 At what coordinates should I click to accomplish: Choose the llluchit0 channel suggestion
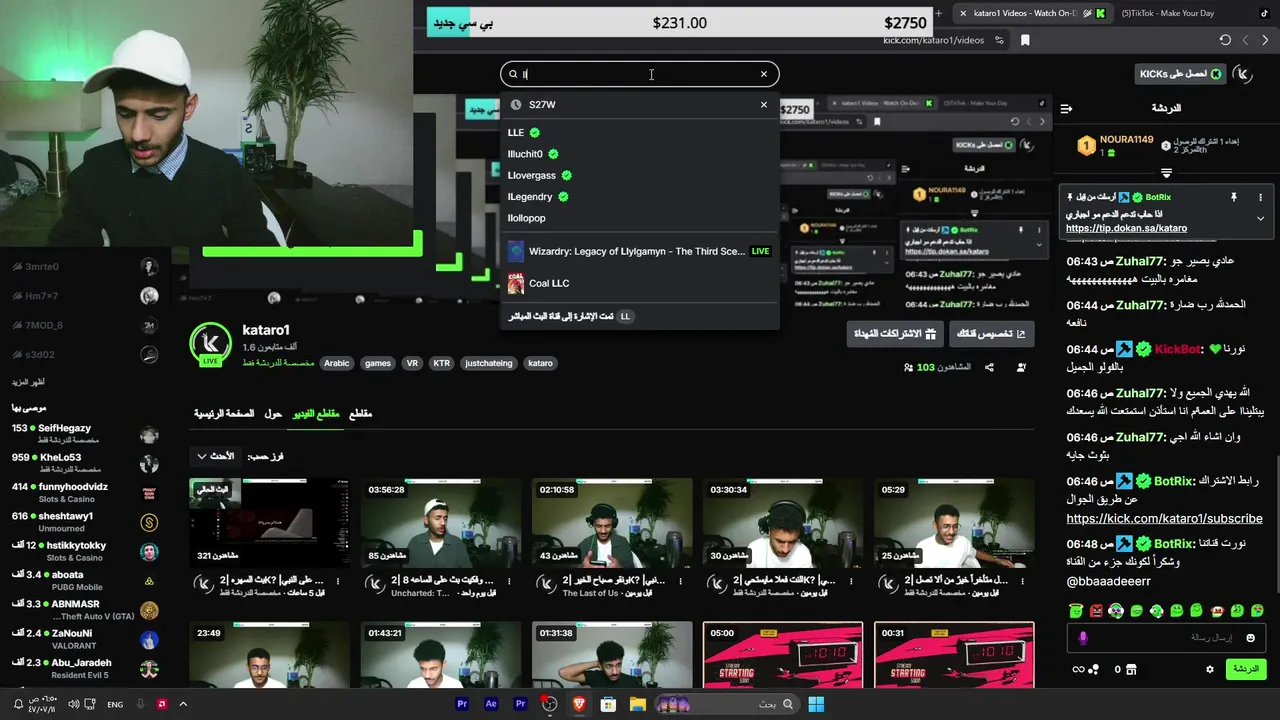(640, 154)
